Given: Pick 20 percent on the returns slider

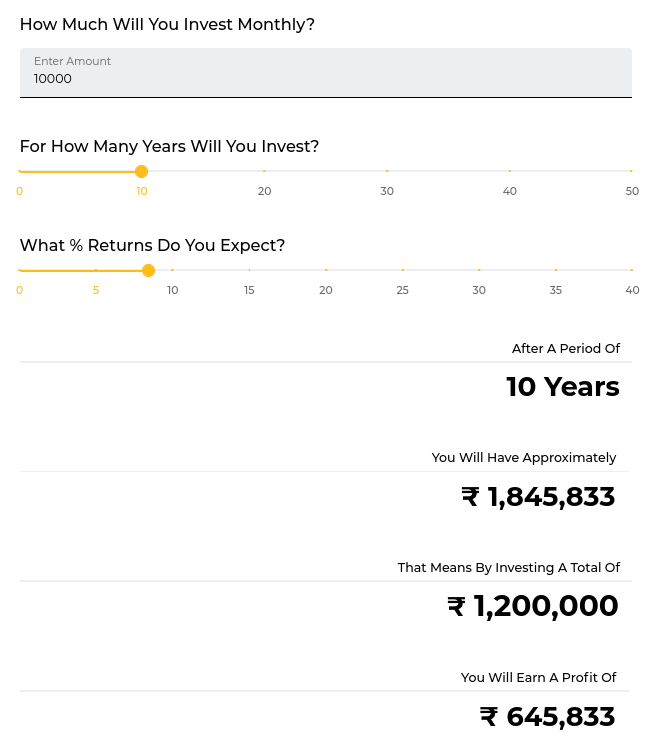Looking at the screenshot, I should 326,270.
